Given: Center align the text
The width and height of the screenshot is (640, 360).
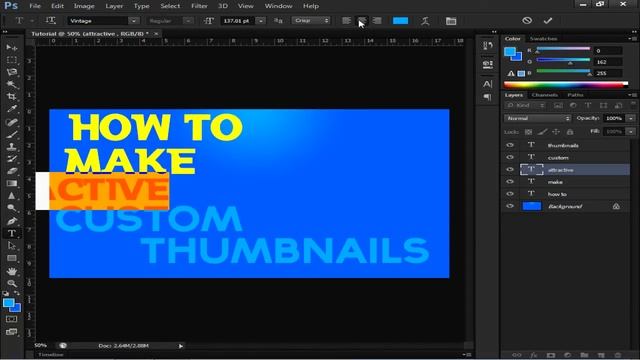Looking at the screenshot, I should pos(362,20).
